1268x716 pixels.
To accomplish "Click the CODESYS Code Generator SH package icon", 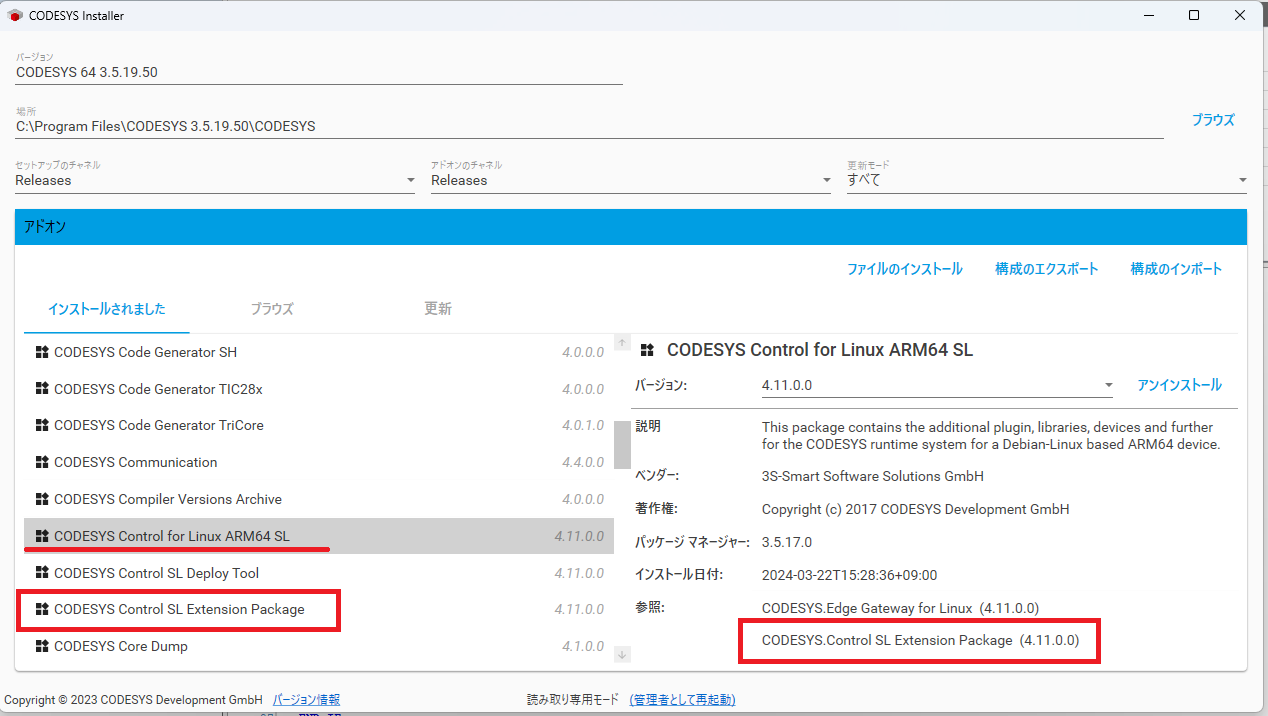I will (40, 352).
